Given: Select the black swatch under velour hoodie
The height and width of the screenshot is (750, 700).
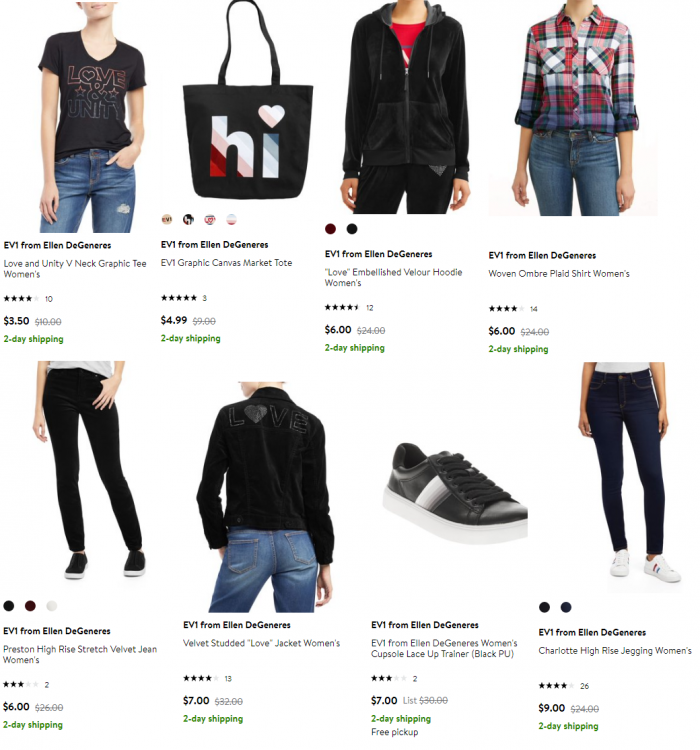Looking at the screenshot, I should coord(352,229).
